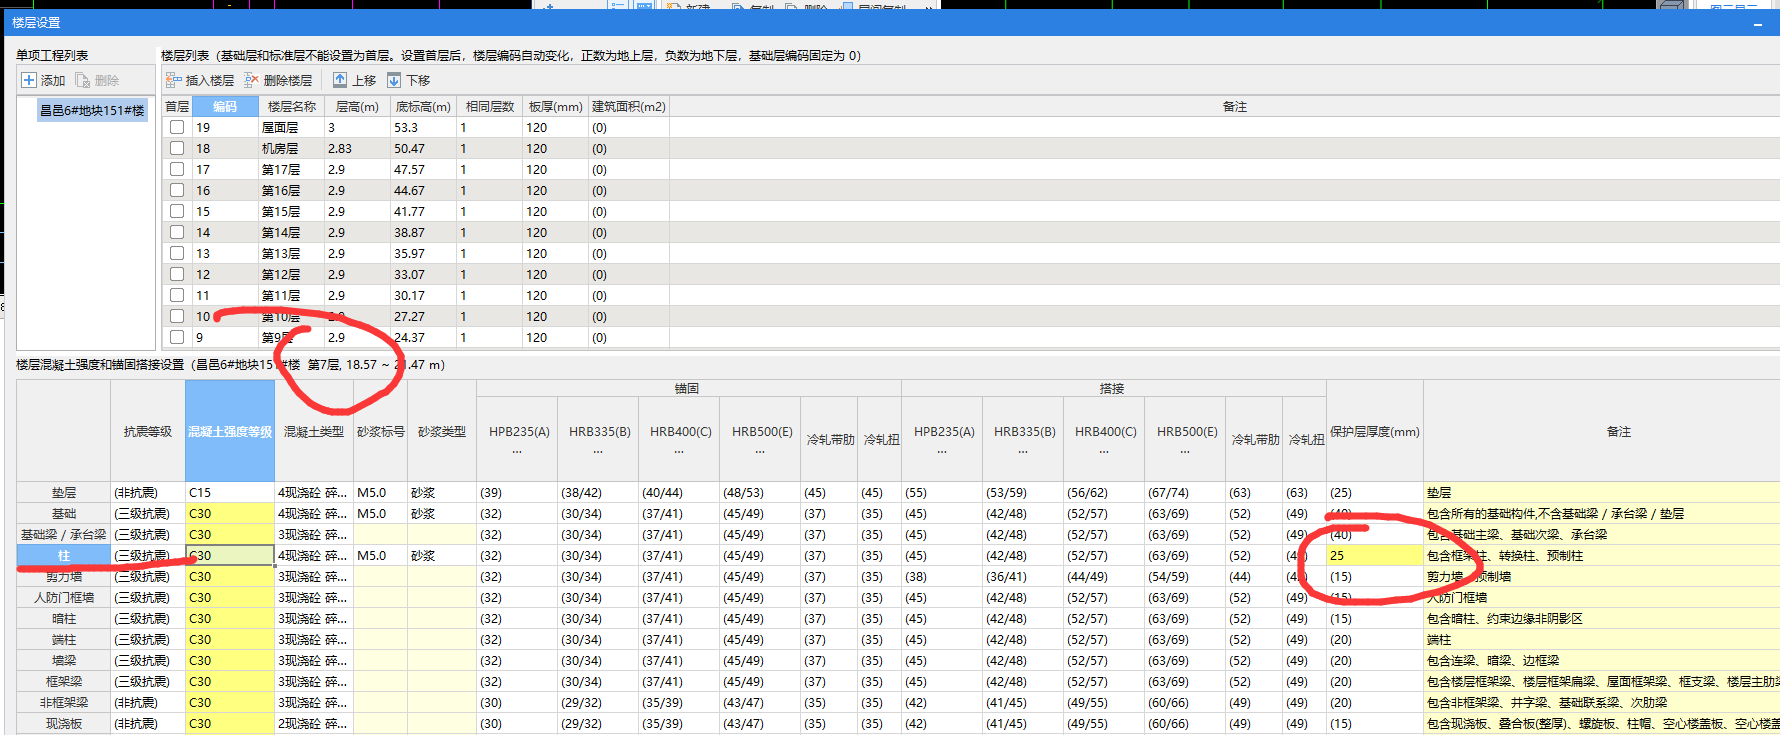This screenshot has height=735, width=1780.
Task: Move floor up with 上移 icon
Action: point(340,80)
